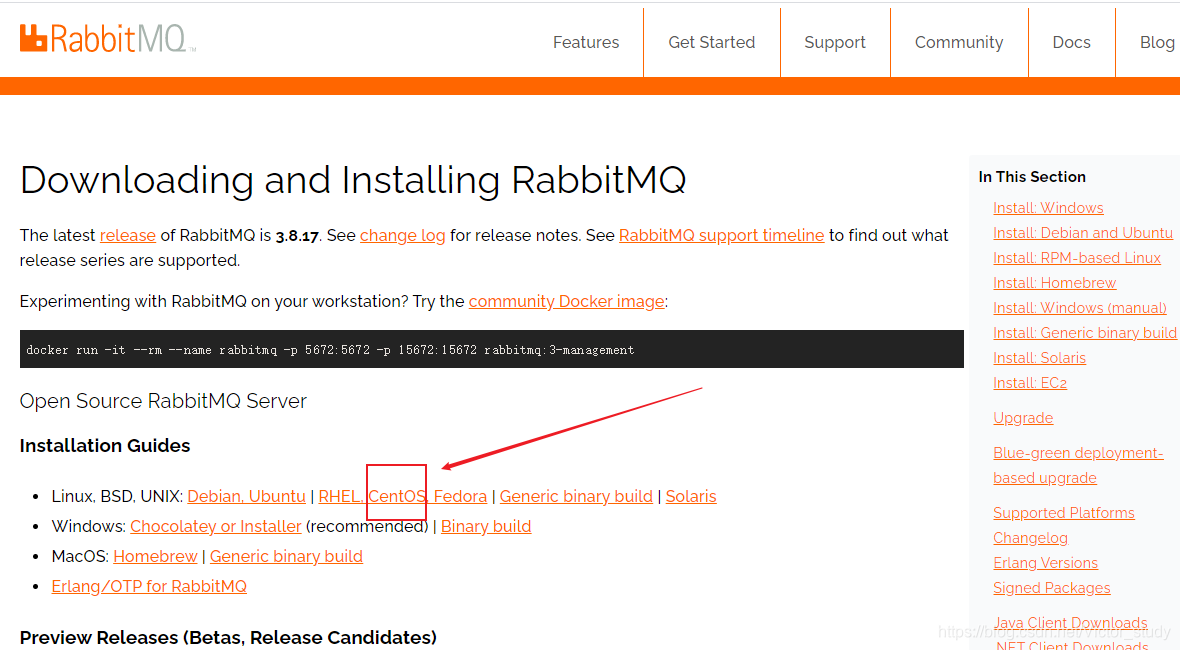
Task: Open the Features menu
Action: [x=585, y=42]
